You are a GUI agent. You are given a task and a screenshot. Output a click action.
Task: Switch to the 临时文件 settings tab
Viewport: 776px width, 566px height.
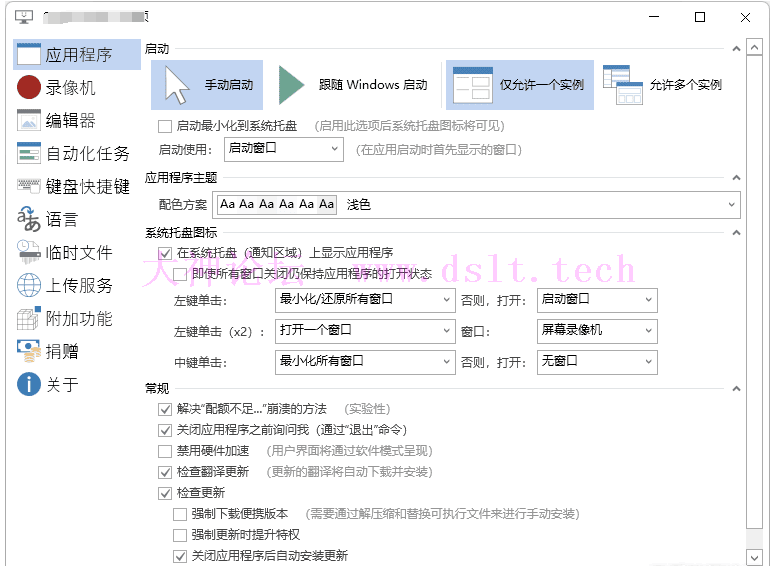click(79, 252)
